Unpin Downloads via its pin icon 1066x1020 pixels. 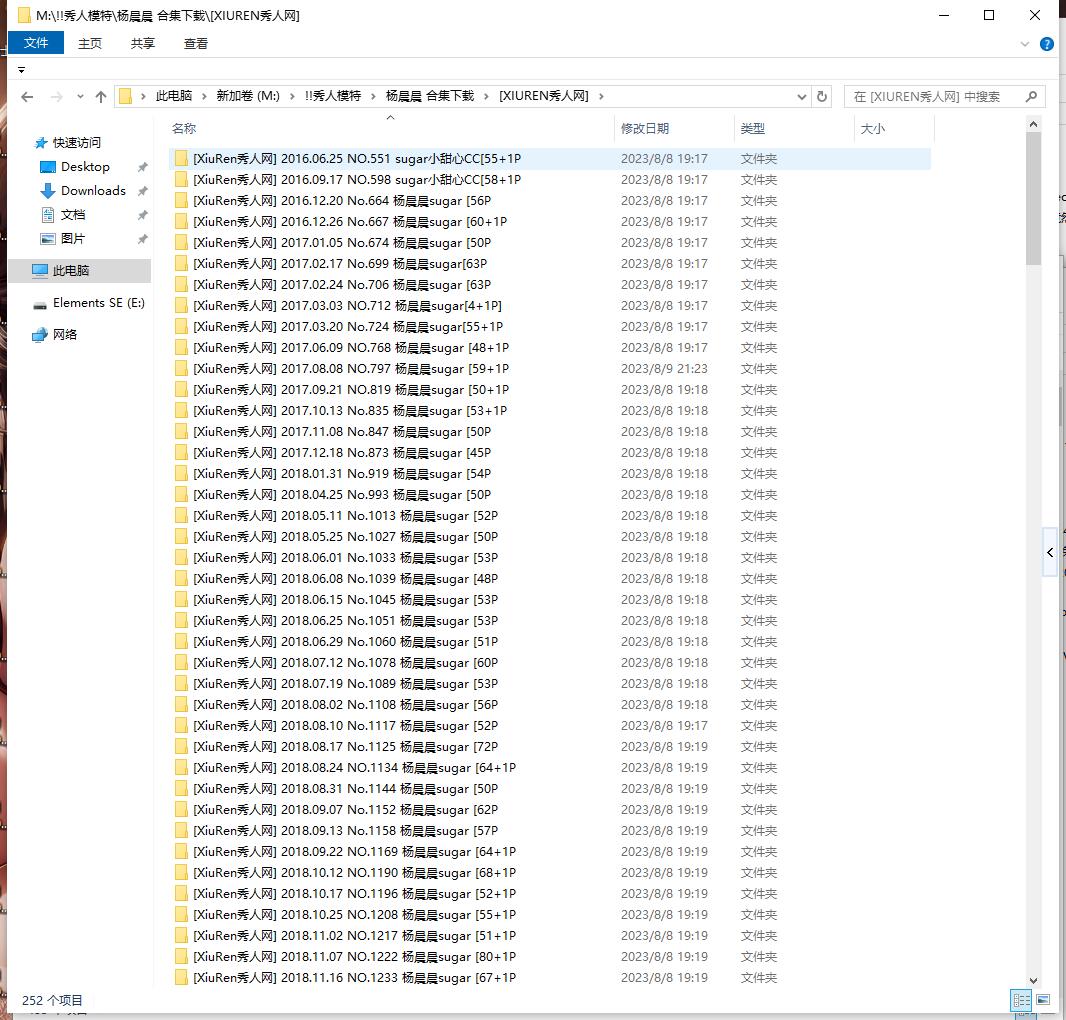142,191
